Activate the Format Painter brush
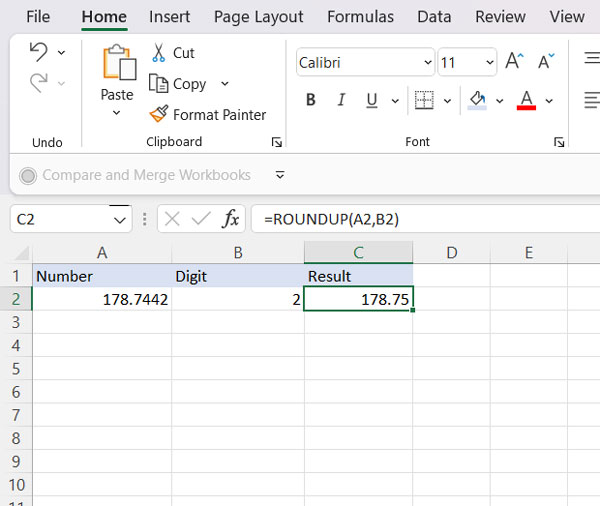The width and height of the screenshot is (600, 506). (x=158, y=114)
